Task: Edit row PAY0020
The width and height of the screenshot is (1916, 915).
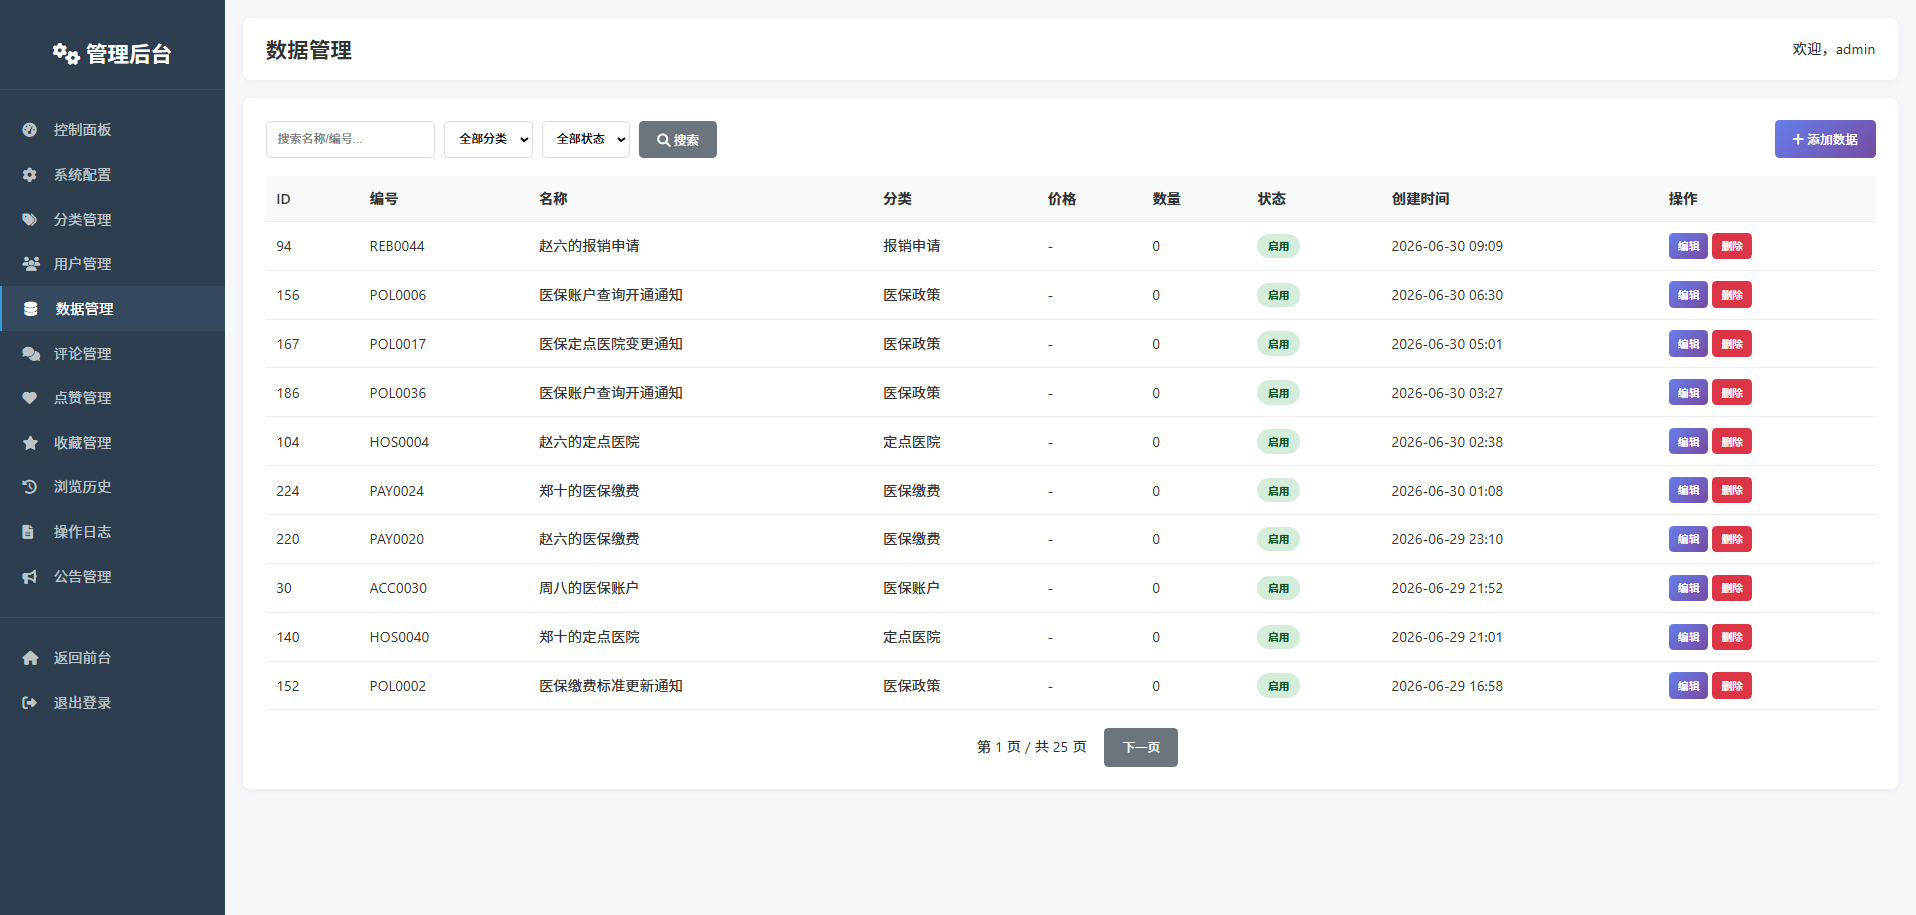Action: click(1688, 539)
